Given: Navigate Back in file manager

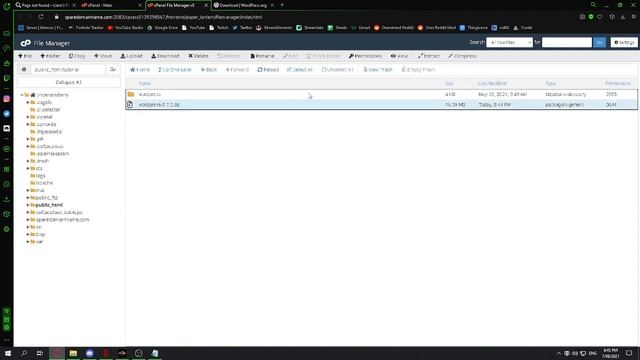Looking at the screenshot, I should (x=209, y=70).
